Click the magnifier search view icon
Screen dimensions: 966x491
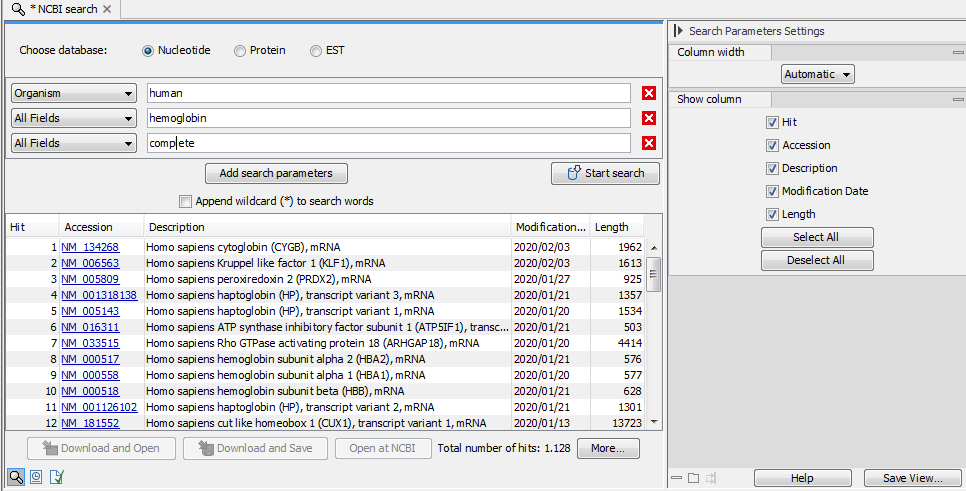point(16,476)
